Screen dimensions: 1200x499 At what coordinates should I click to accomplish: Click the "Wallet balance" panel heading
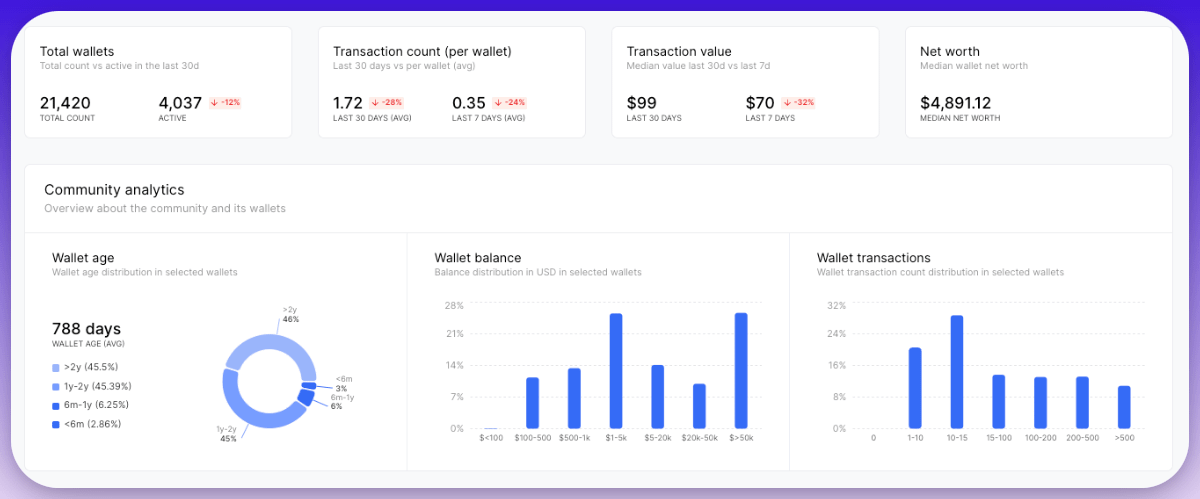(x=478, y=257)
